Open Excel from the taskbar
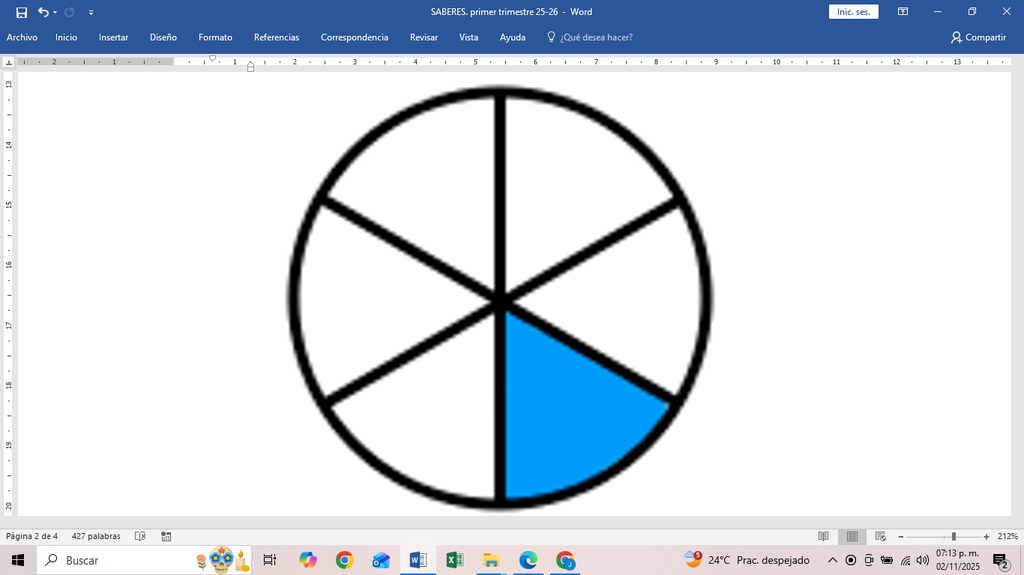Image resolution: width=1024 pixels, height=575 pixels. point(455,560)
